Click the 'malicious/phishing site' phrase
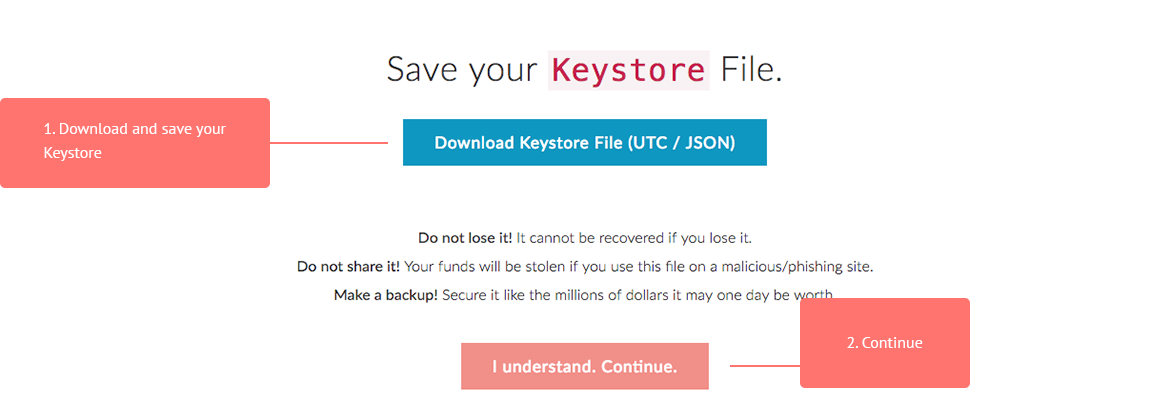 point(812,267)
